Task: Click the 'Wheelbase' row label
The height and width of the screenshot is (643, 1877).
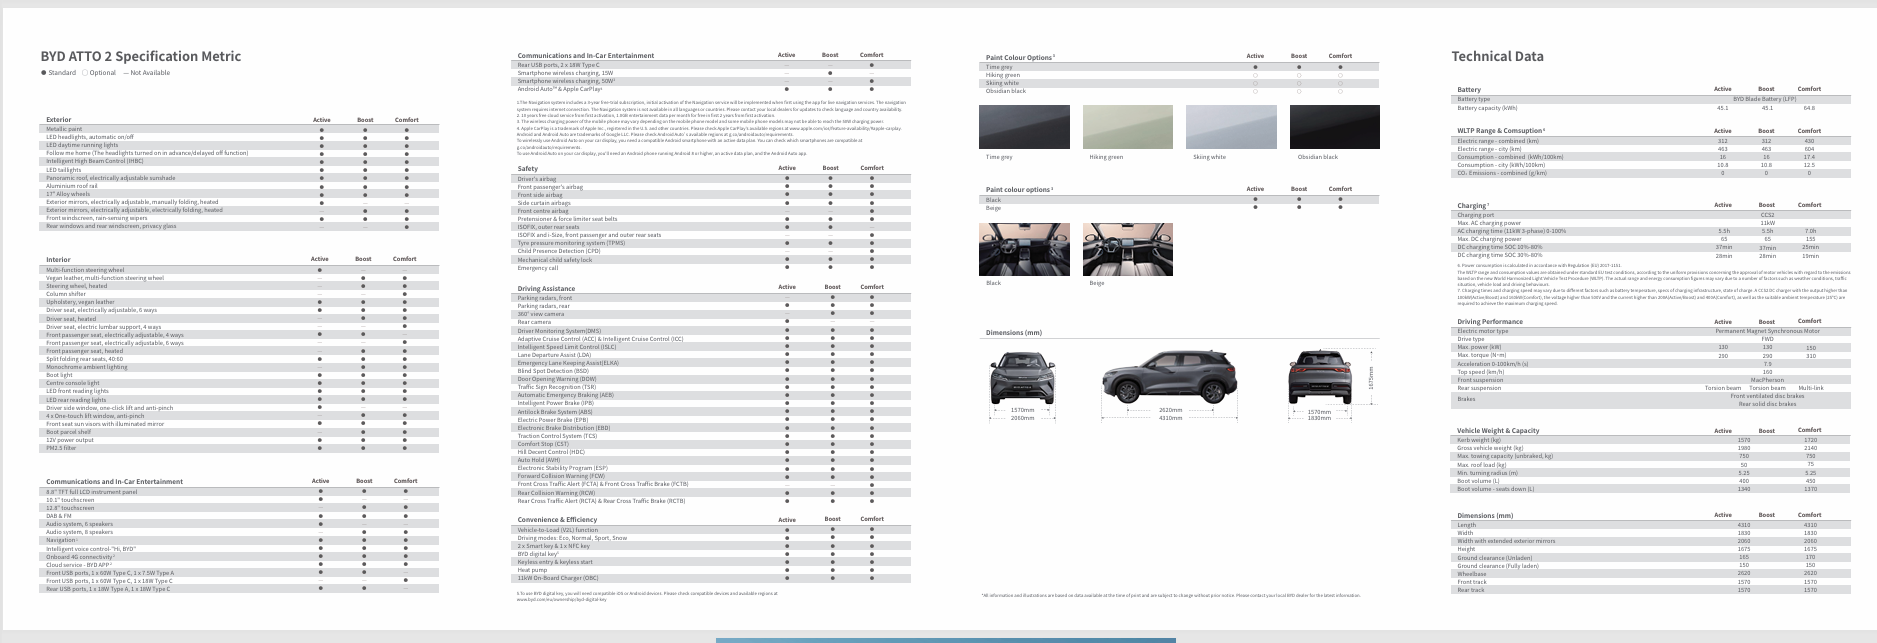Action: (x=1472, y=574)
